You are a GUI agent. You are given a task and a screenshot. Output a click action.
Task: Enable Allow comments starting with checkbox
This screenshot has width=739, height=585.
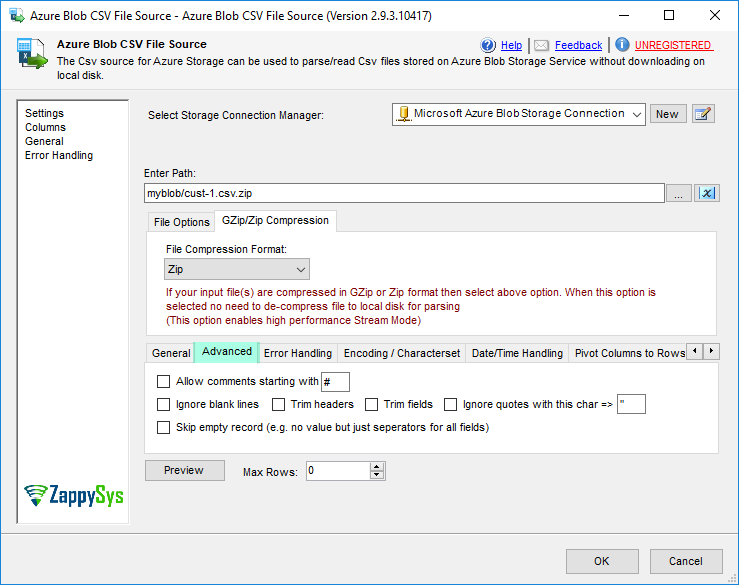[163, 381]
